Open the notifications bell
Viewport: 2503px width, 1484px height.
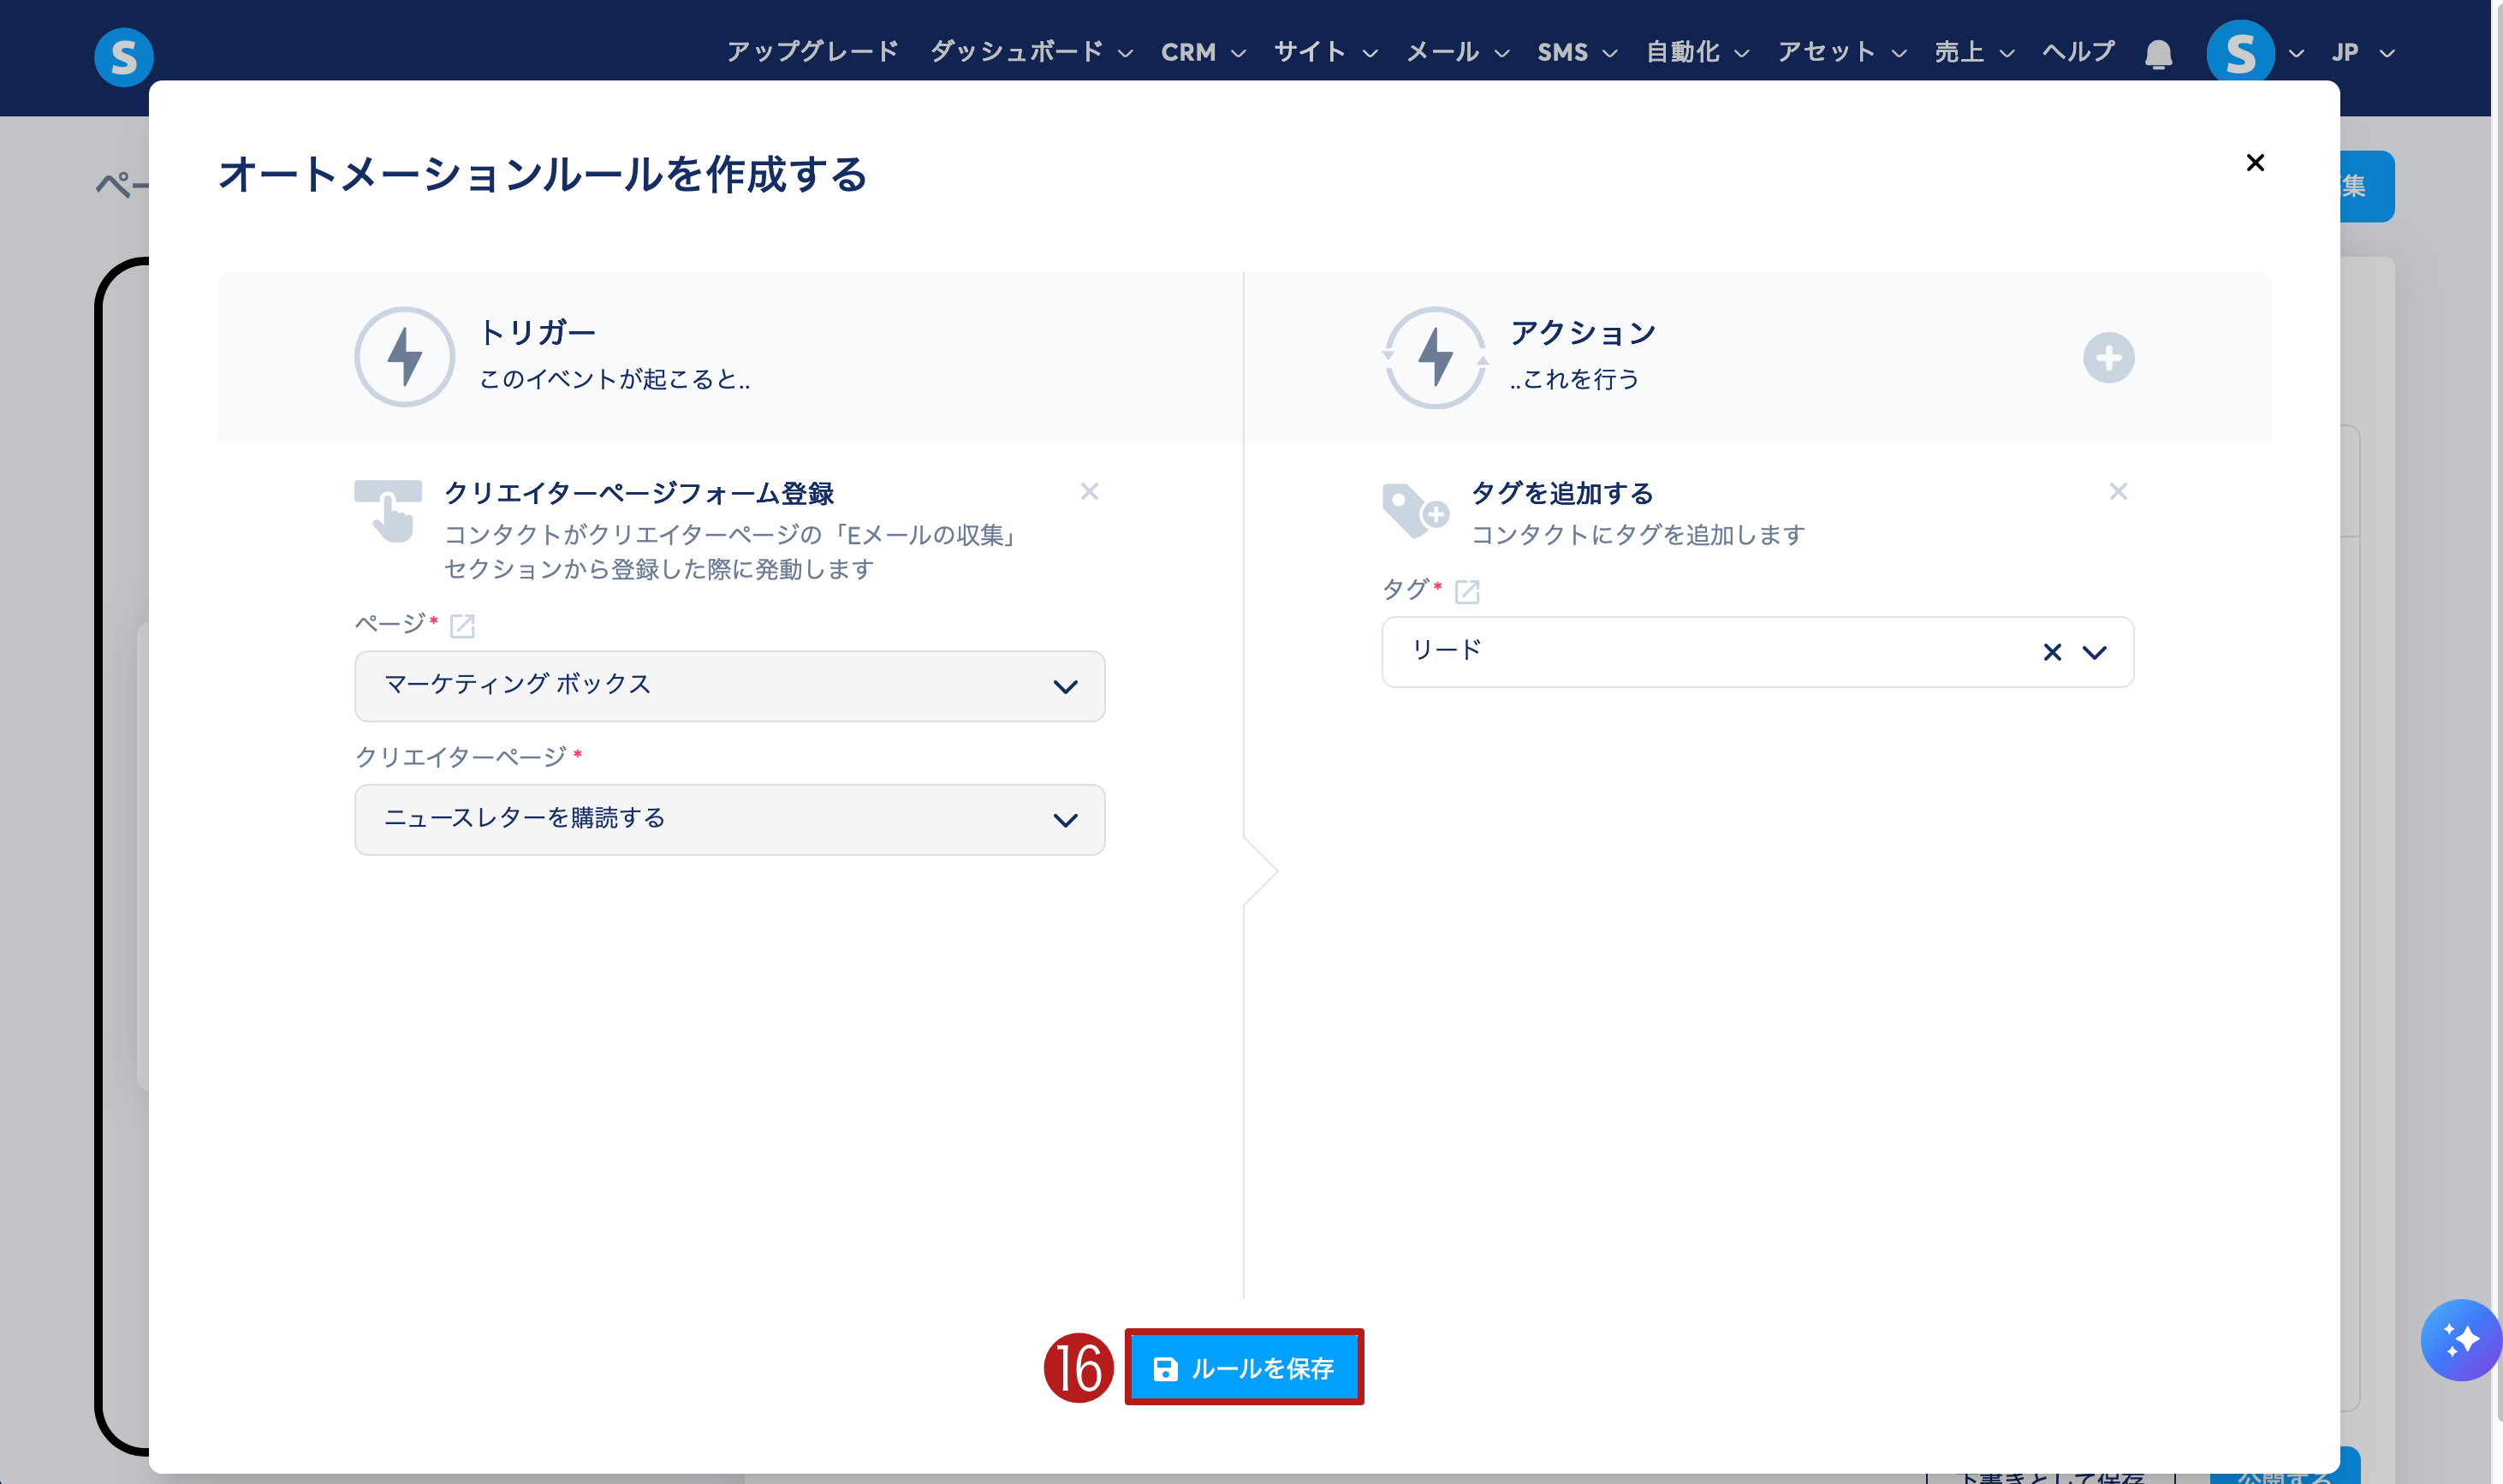point(2158,54)
